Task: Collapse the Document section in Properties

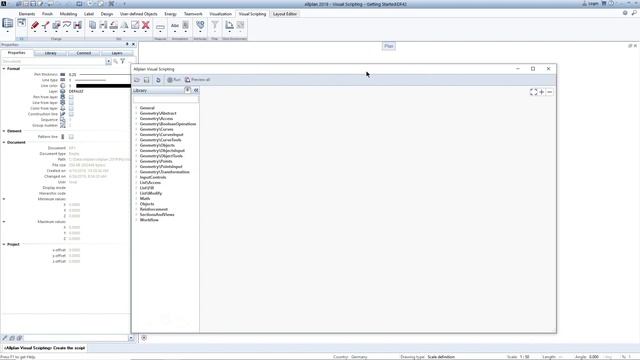Action: click(4, 142)
